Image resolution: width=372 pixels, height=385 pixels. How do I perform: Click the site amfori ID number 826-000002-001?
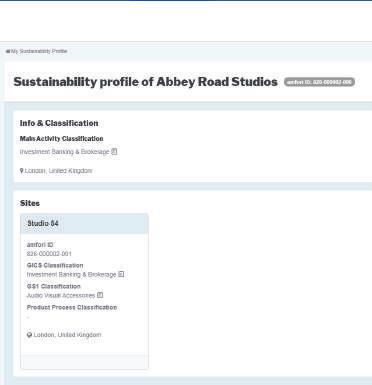pos(49,254)
